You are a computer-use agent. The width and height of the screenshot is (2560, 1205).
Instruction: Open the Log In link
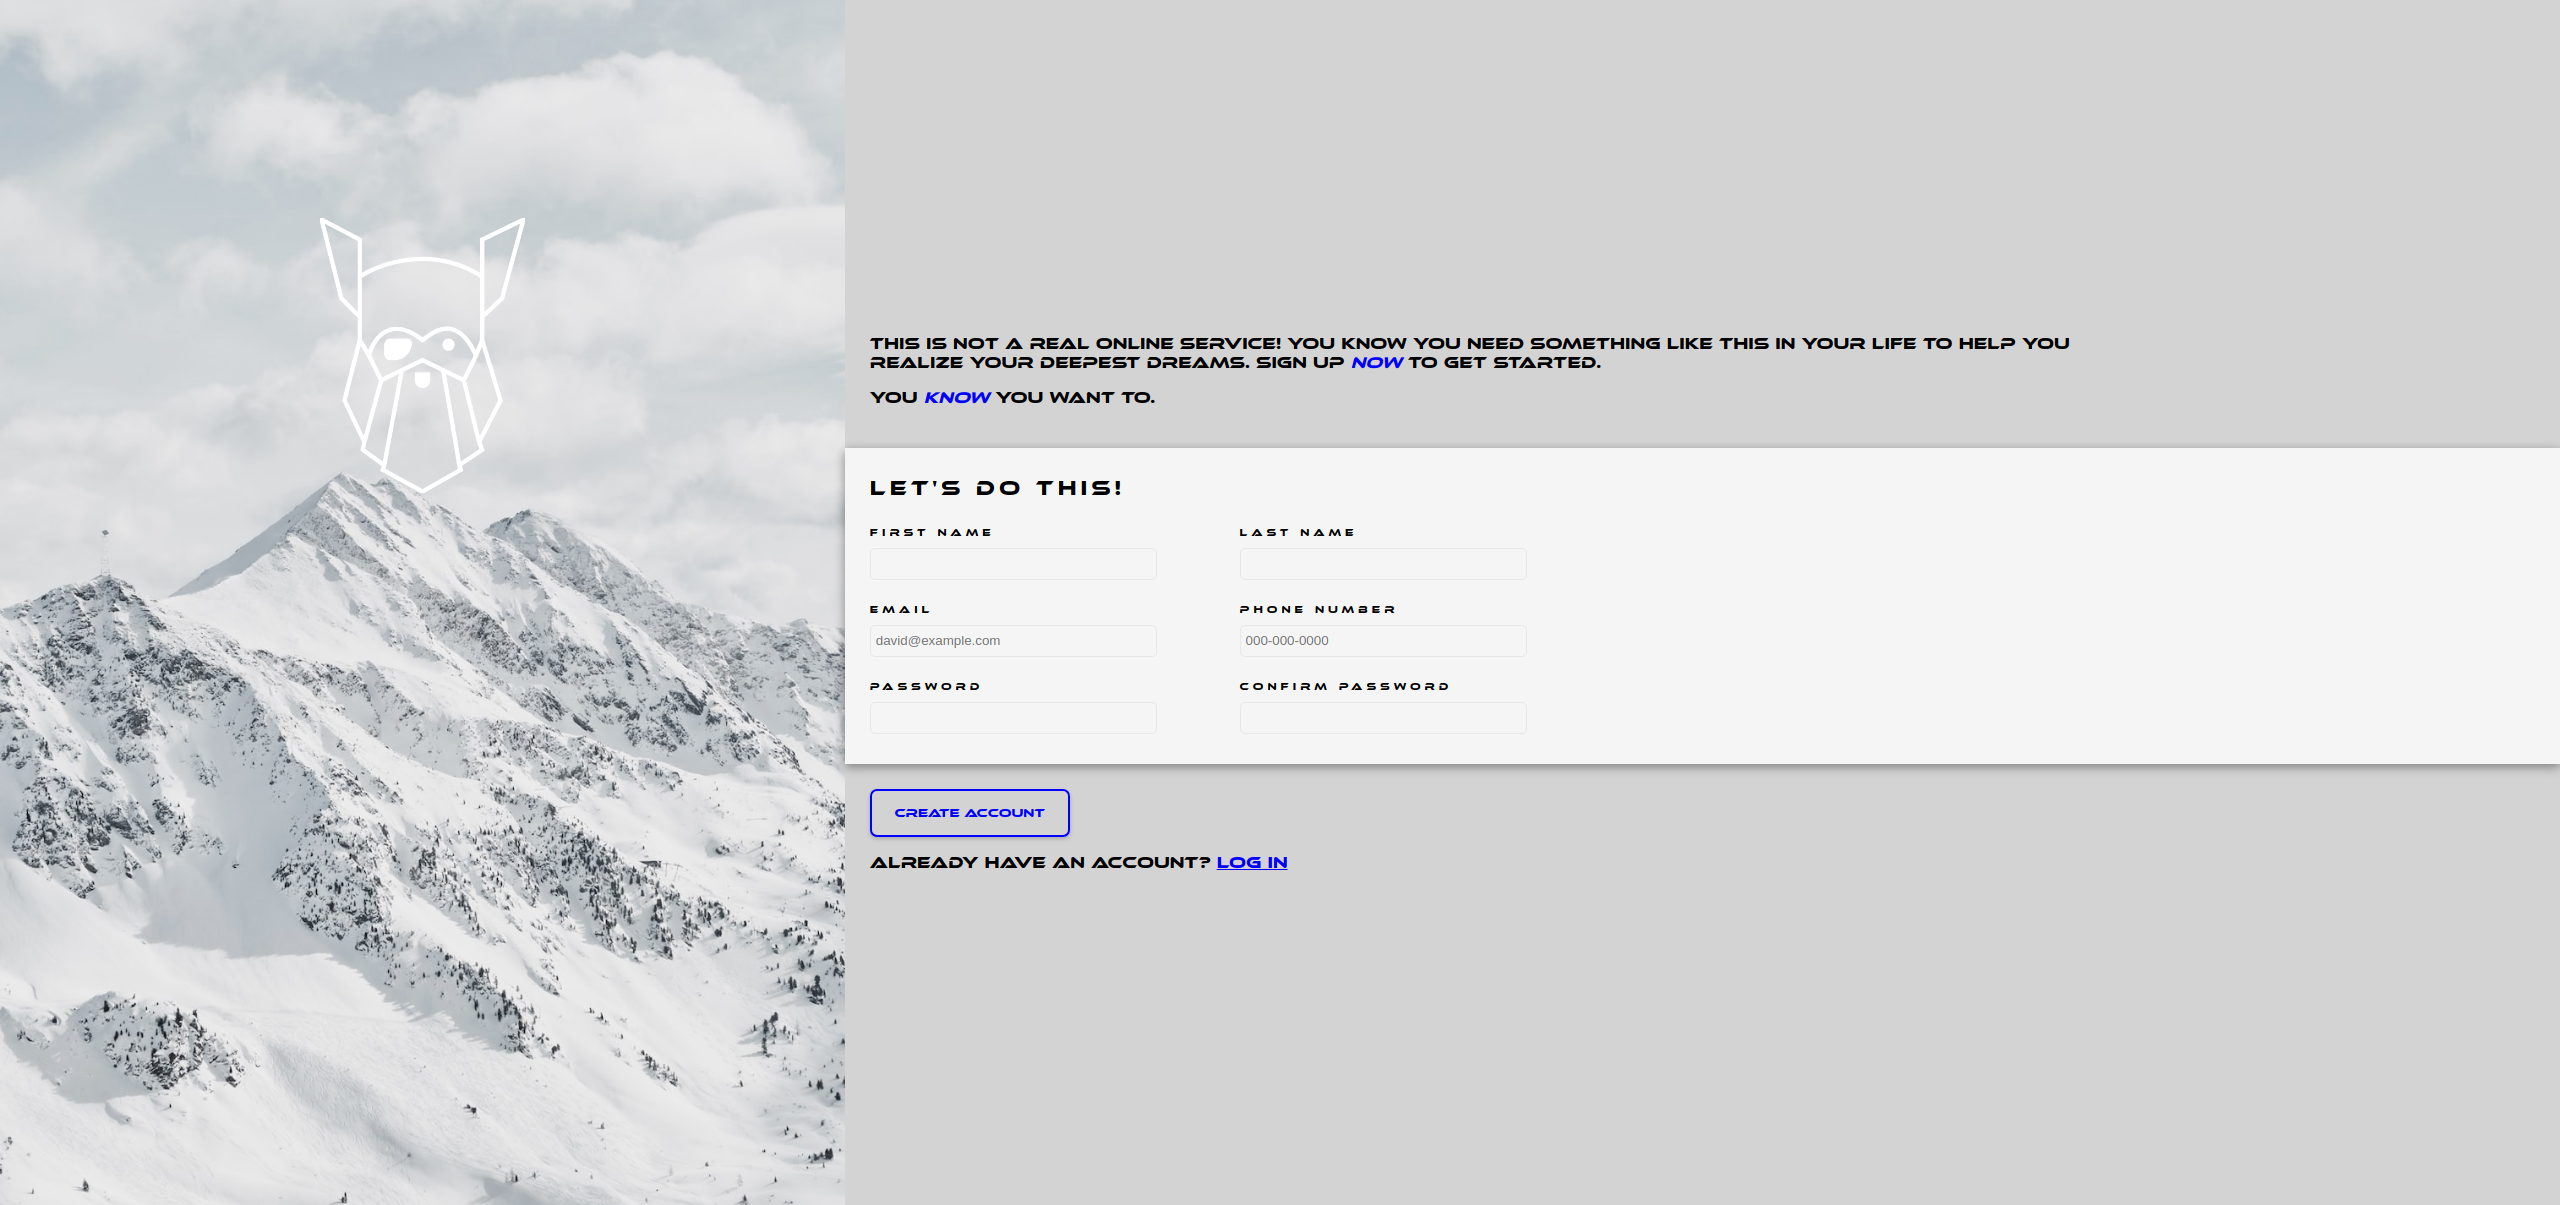[x=1252, y=862]
